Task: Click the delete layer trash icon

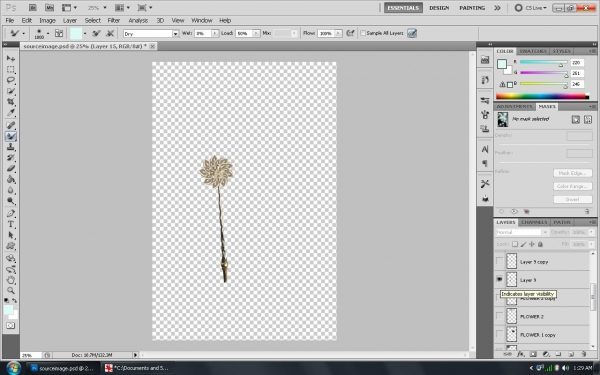Action: pos(584,354)
